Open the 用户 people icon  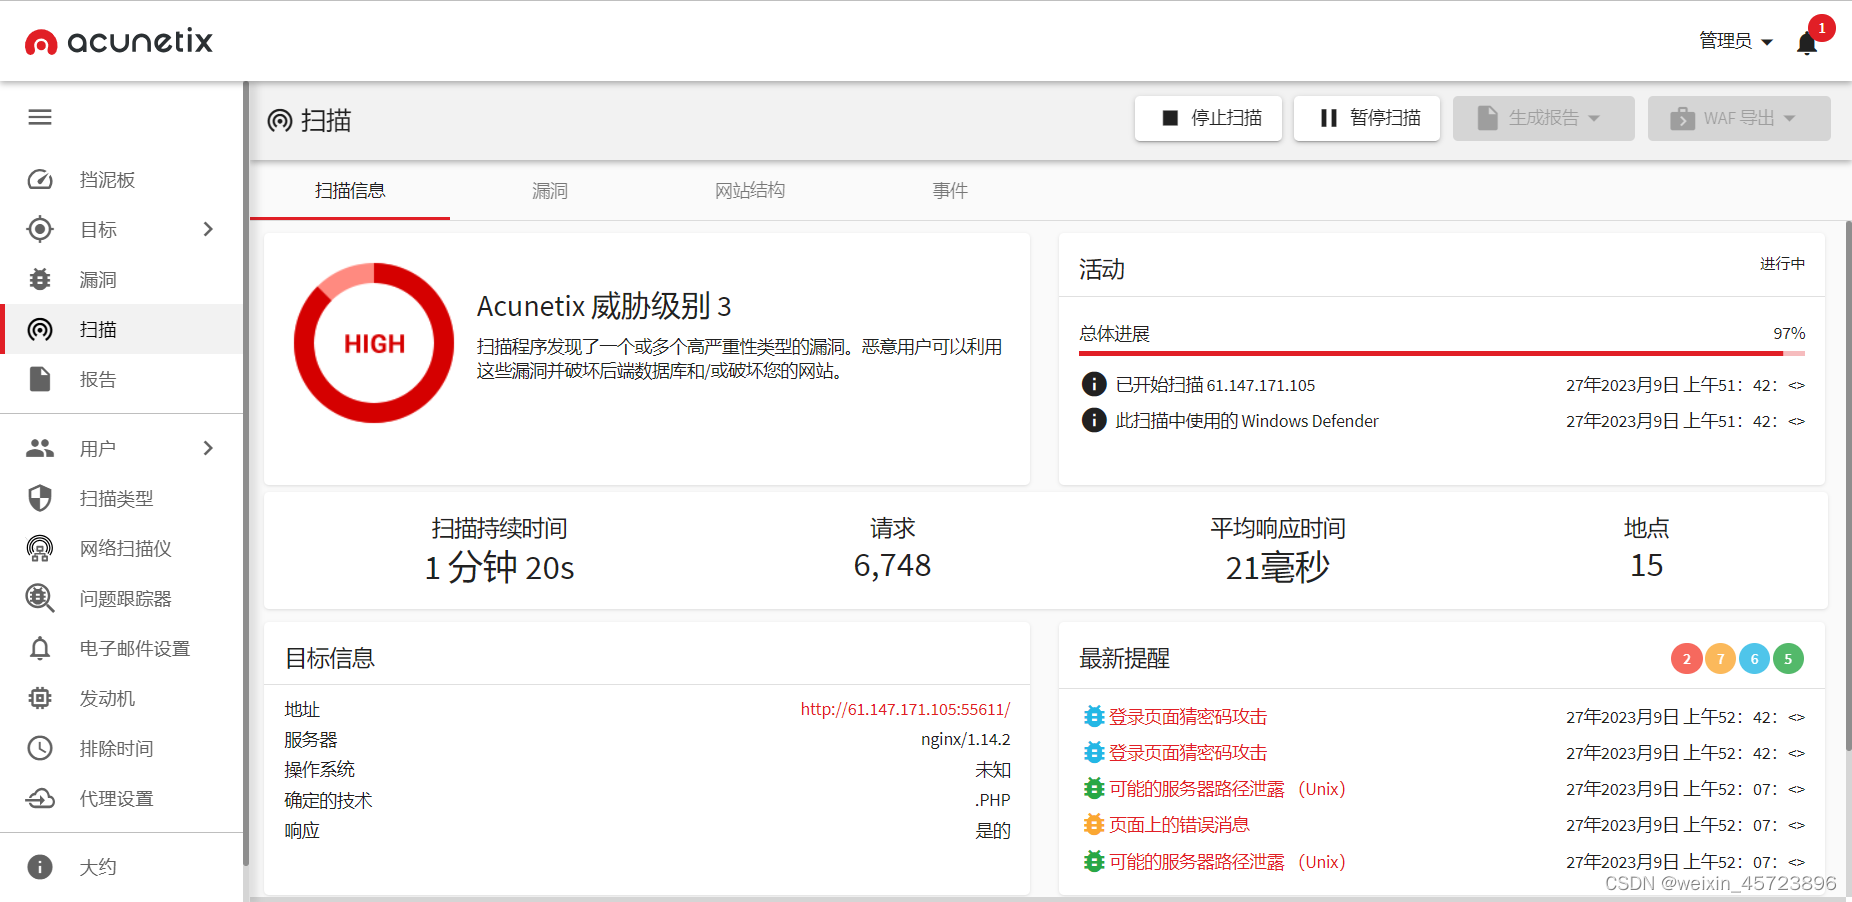point(40,448)
